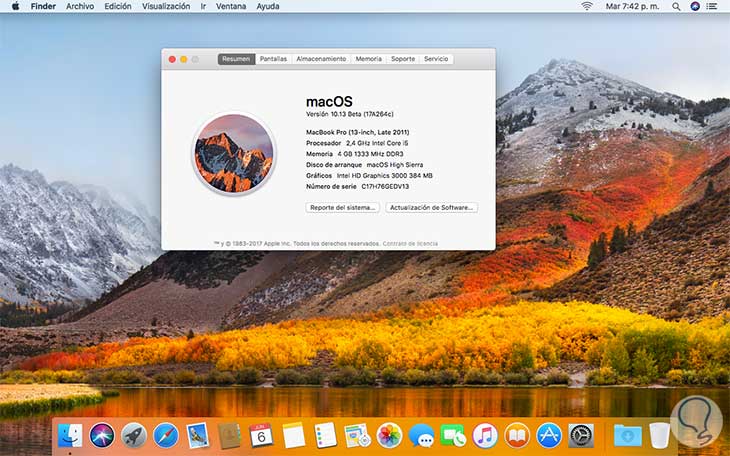Open Trash in the Dock
The width and height of the screenshot is (730, 456).
pos(659,436)
